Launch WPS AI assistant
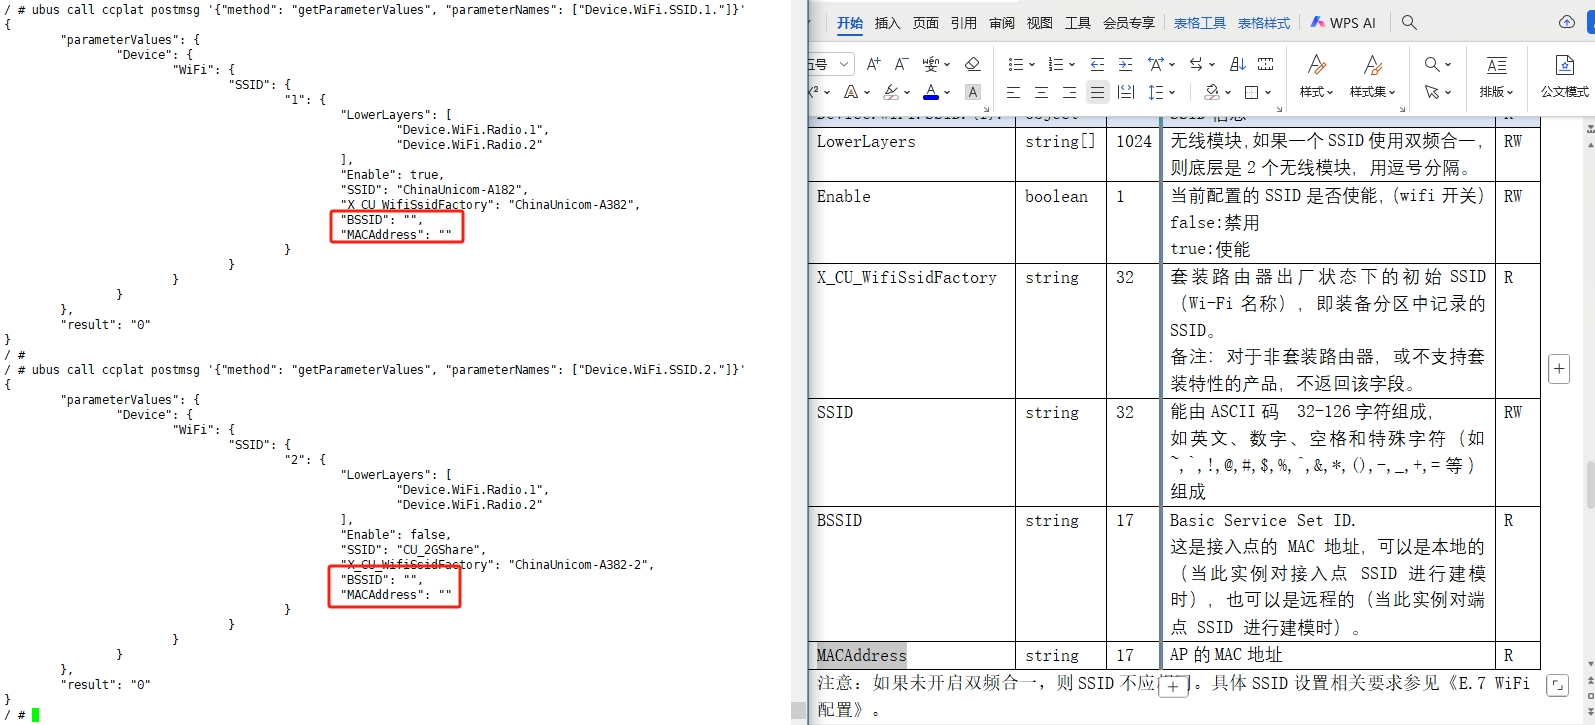Image resolution: width=1595 pixels, height=725 pixels. tap(1343, 22)
